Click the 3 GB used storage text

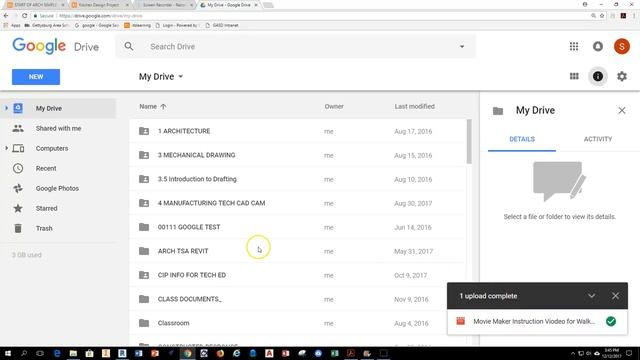[x=27, y=255]
